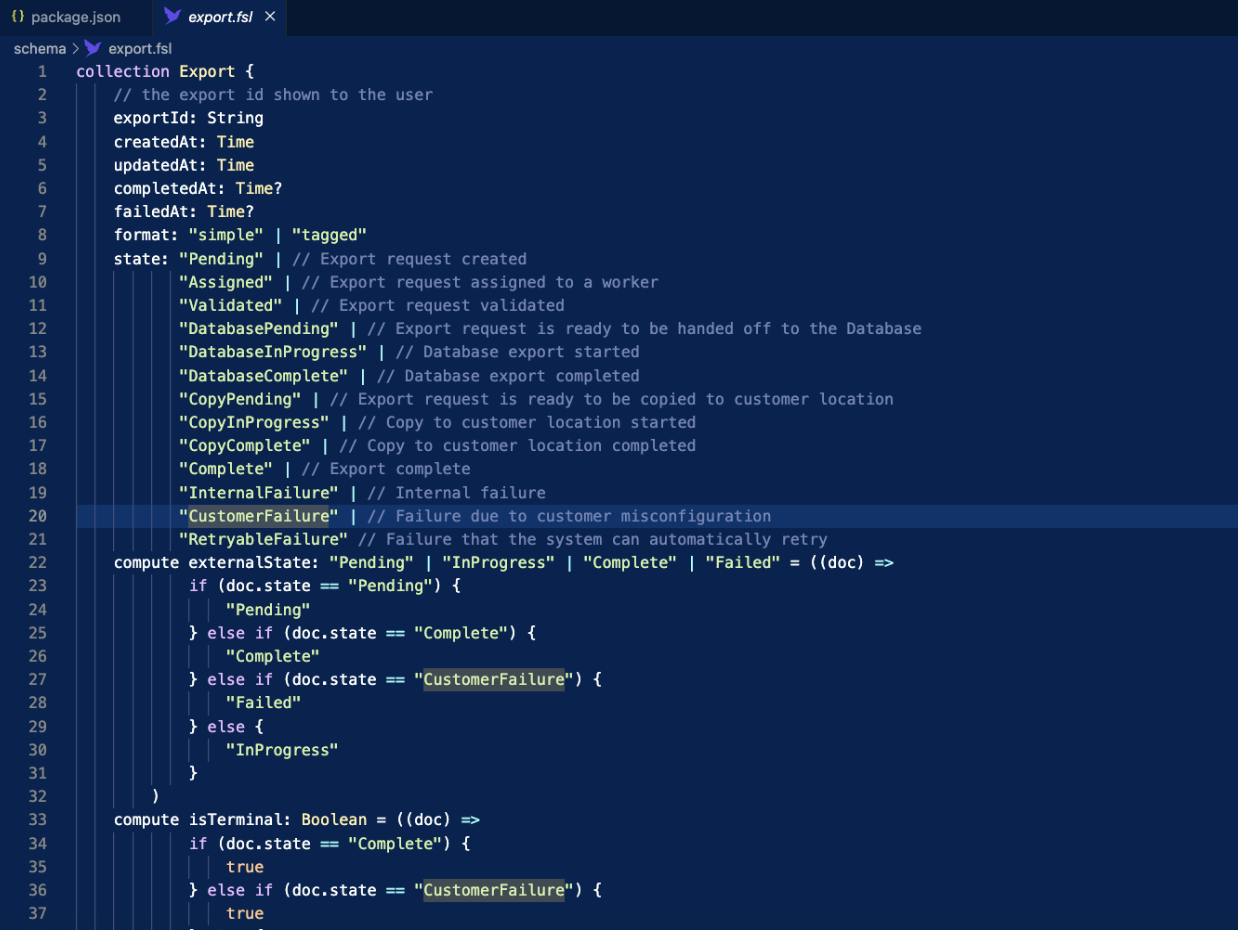
Task: Click the "Pending" return value on line 24
Action: coord(268,609)
